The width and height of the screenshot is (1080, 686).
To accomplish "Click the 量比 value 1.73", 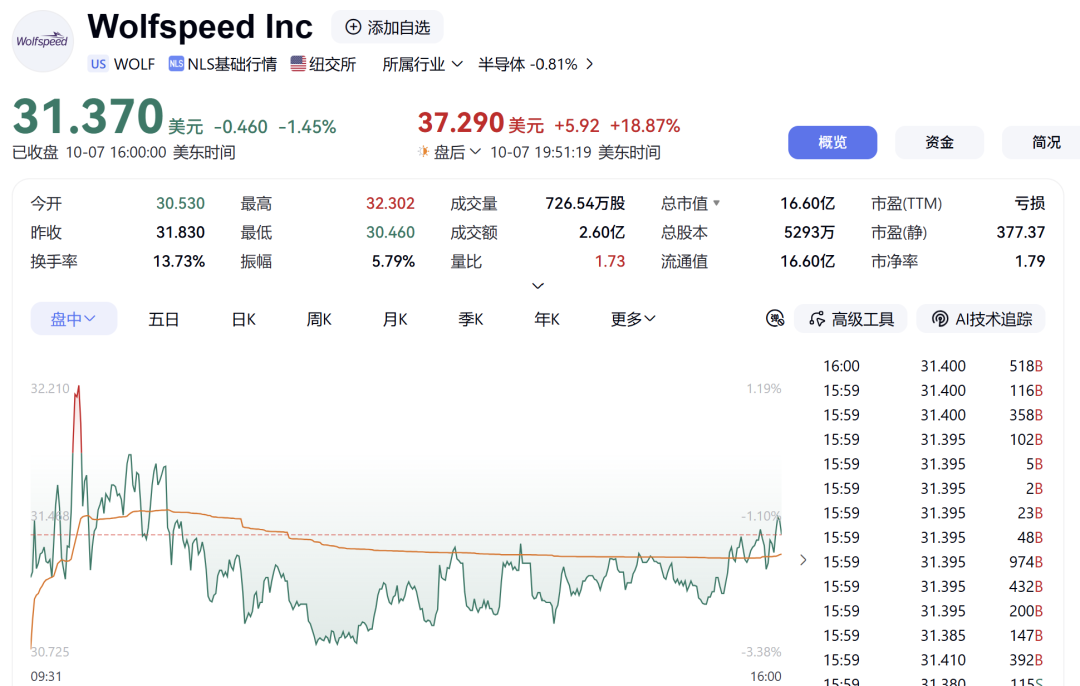I will click(610, 262).
